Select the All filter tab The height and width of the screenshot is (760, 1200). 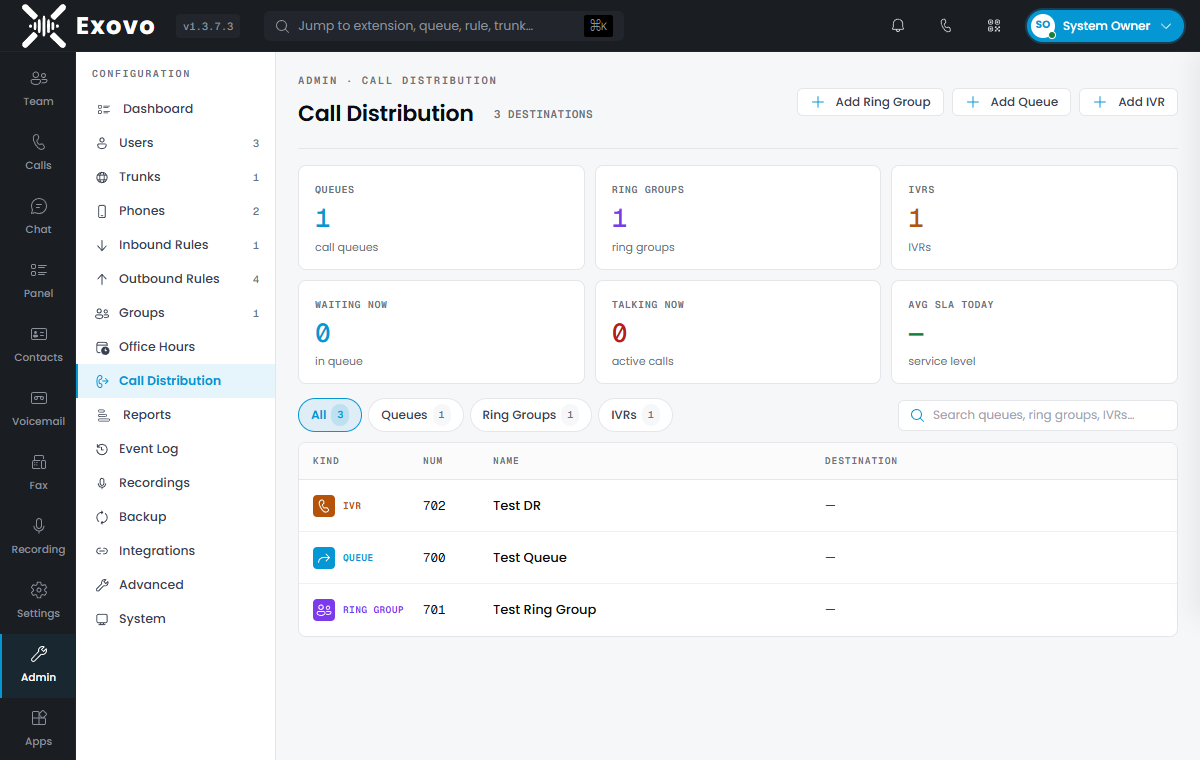[330, 415]
